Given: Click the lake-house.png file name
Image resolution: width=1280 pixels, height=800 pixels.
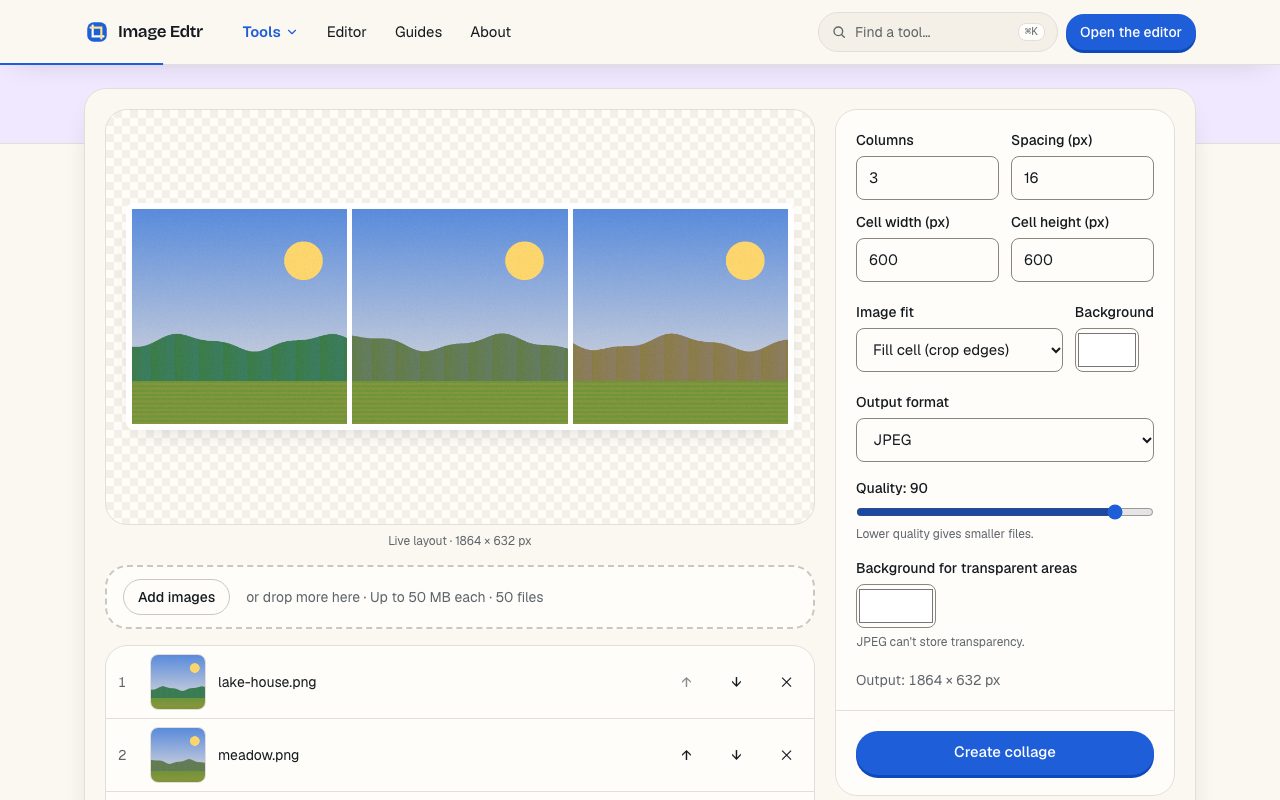Looking at the screenshot, I should 267,682.
